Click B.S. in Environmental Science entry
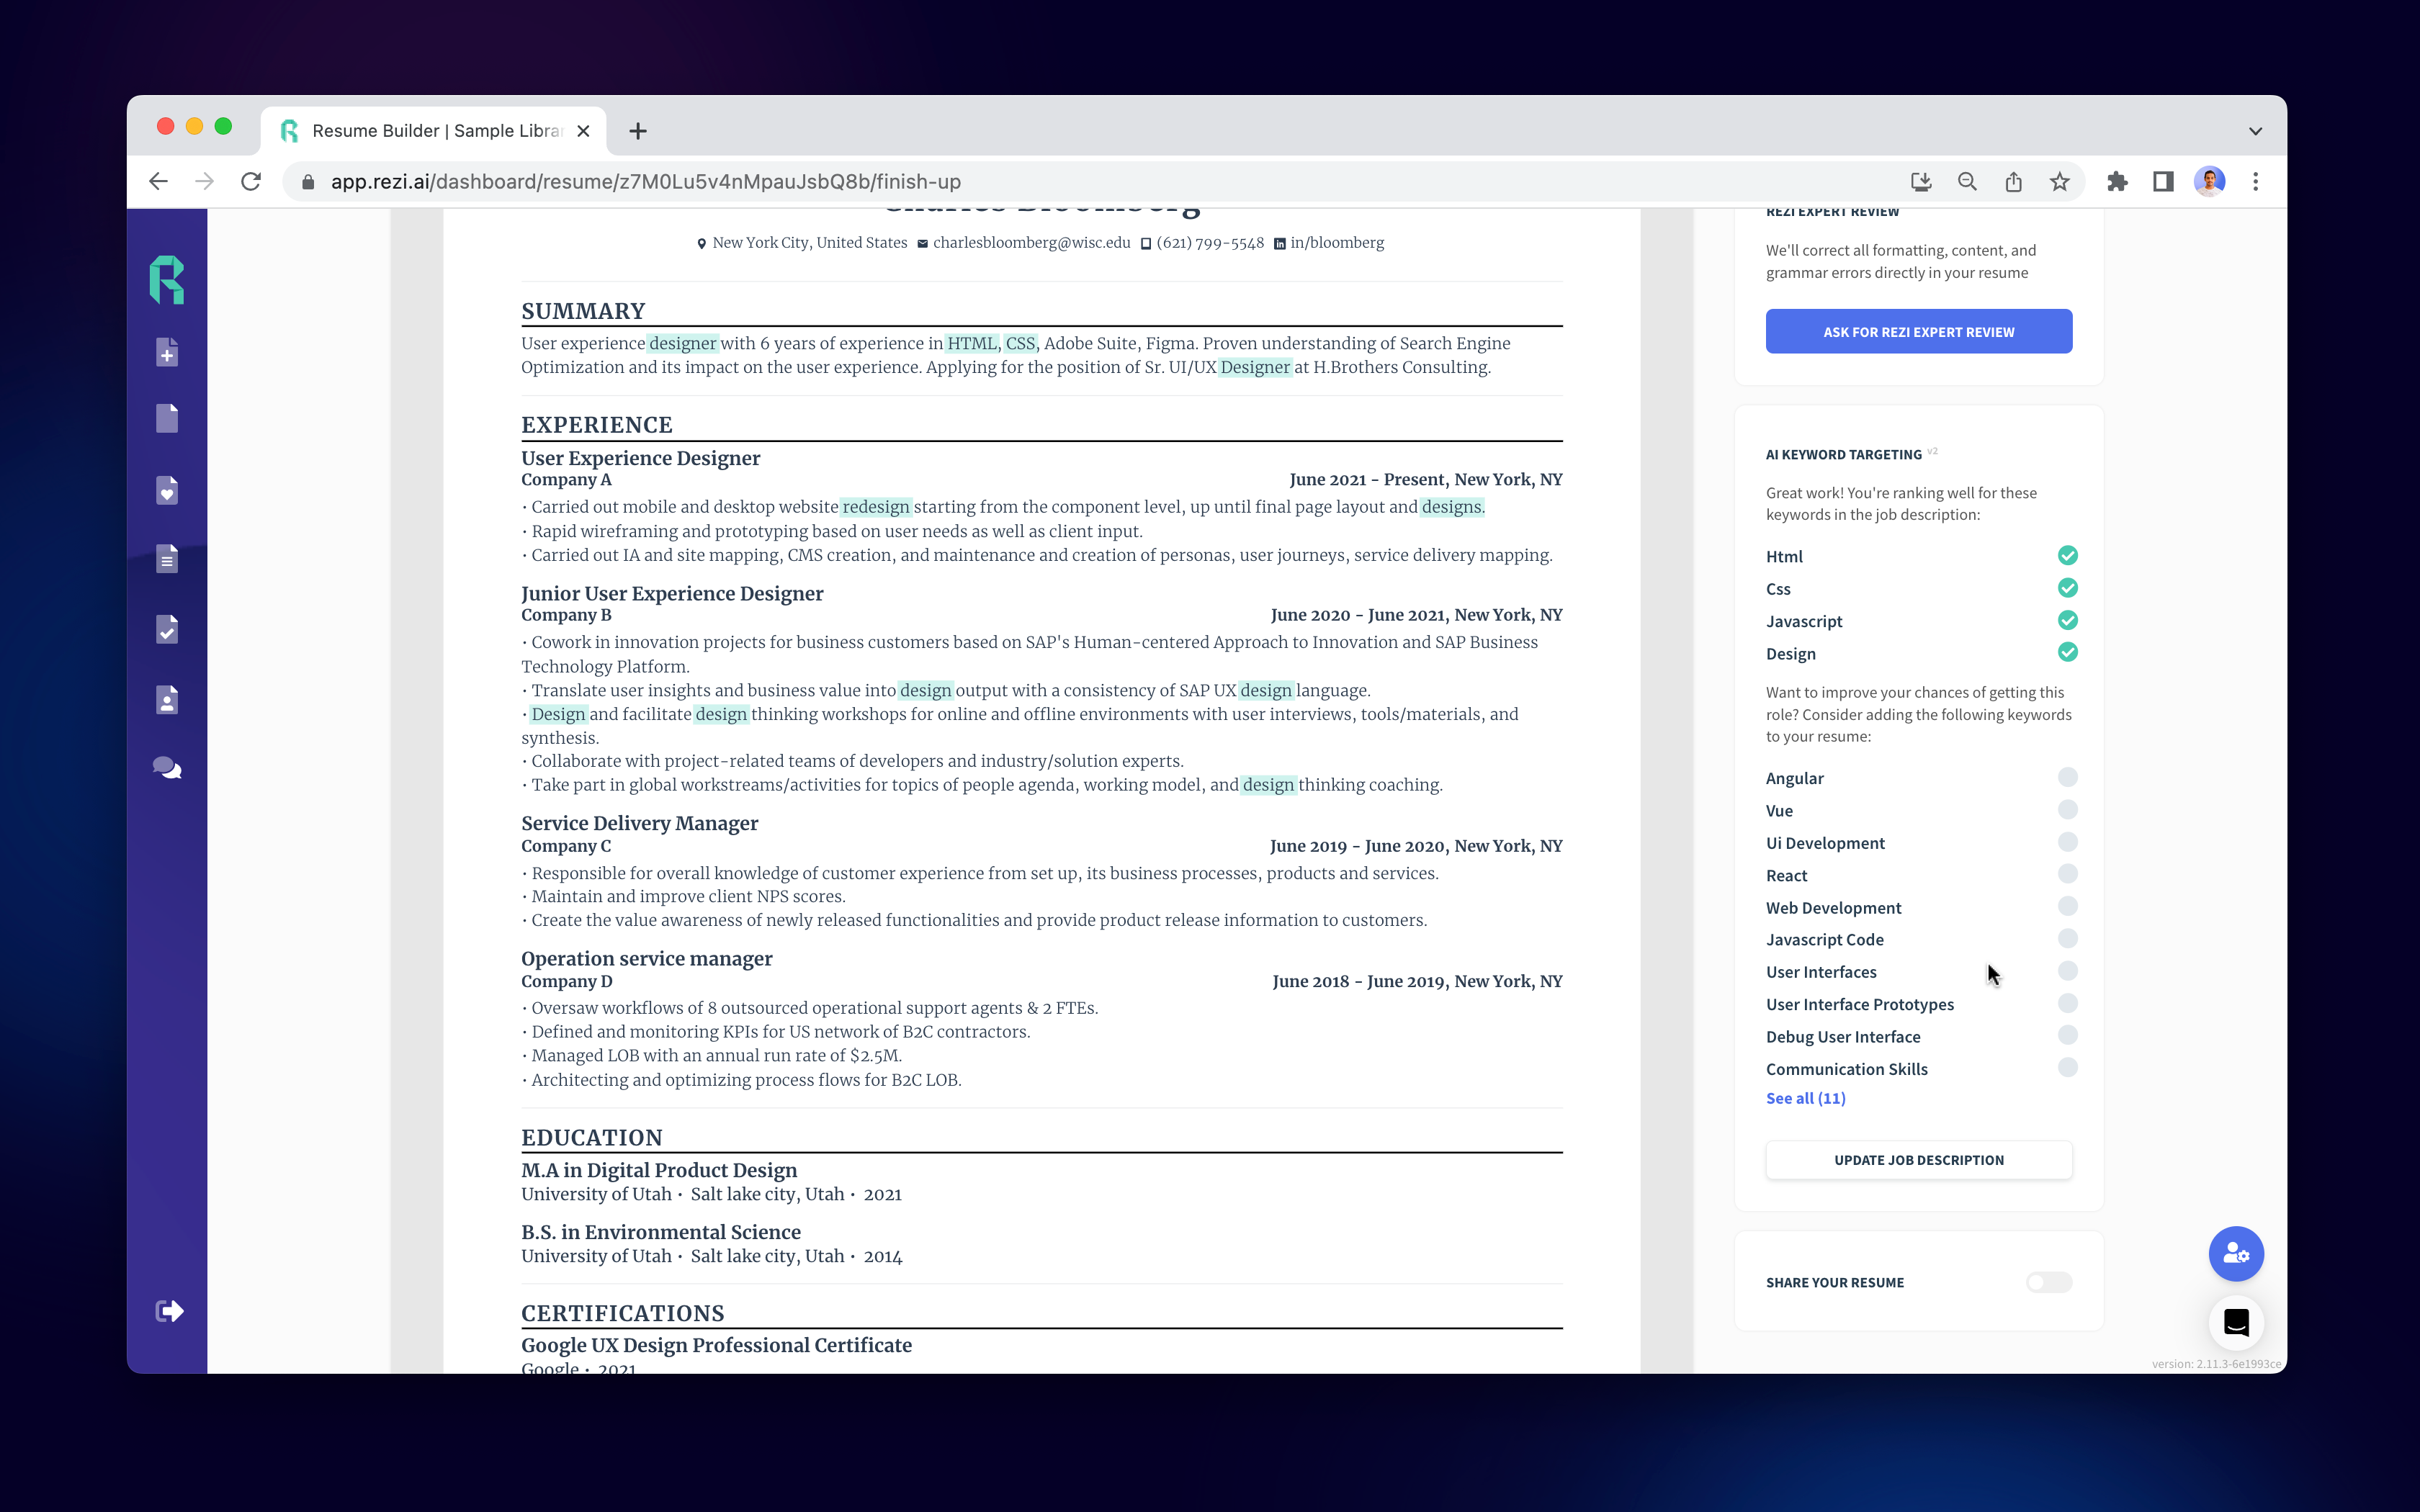 tap(661, 1232)
